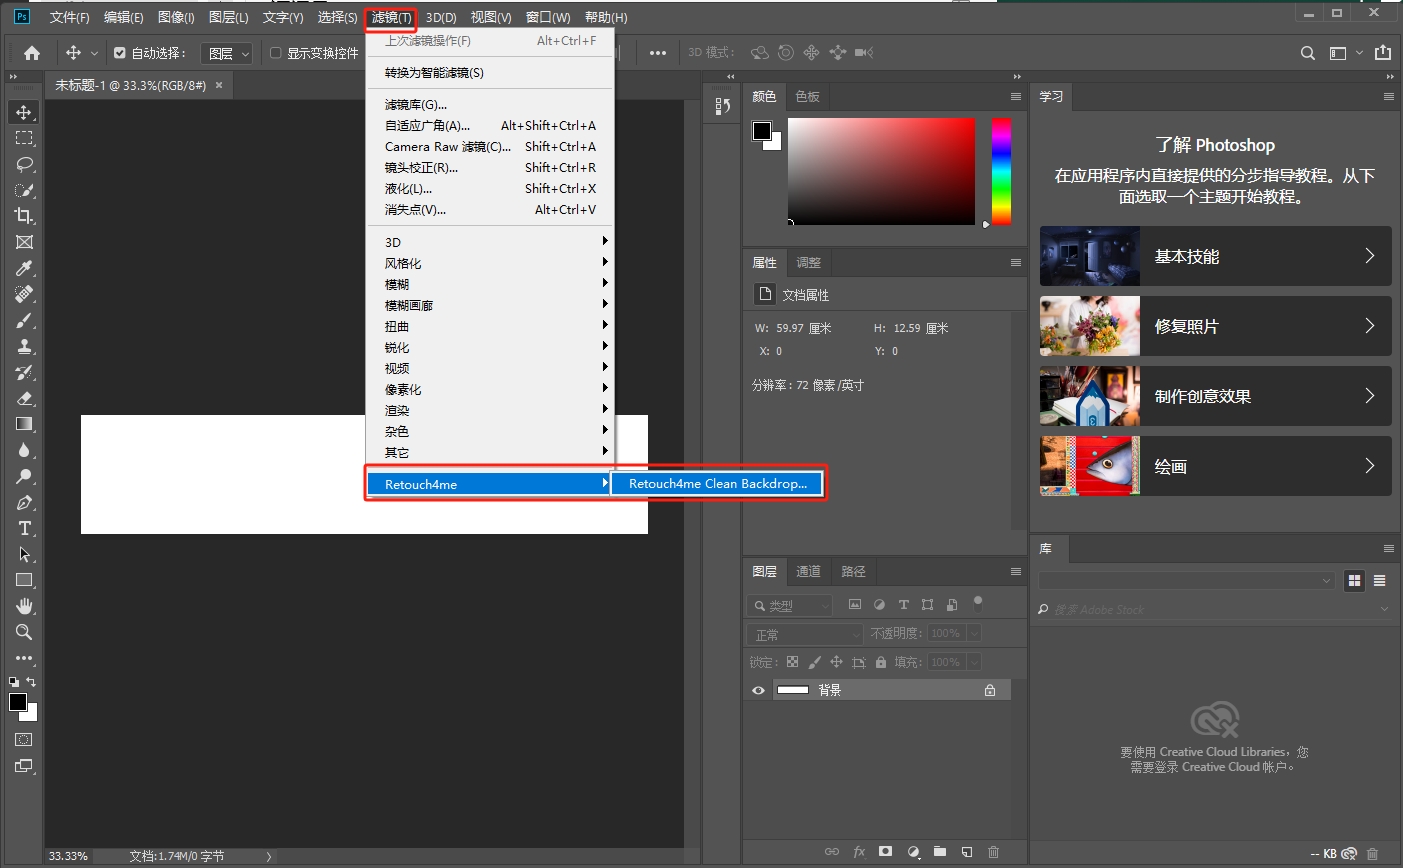Select the Move tool

pos(22,112)
